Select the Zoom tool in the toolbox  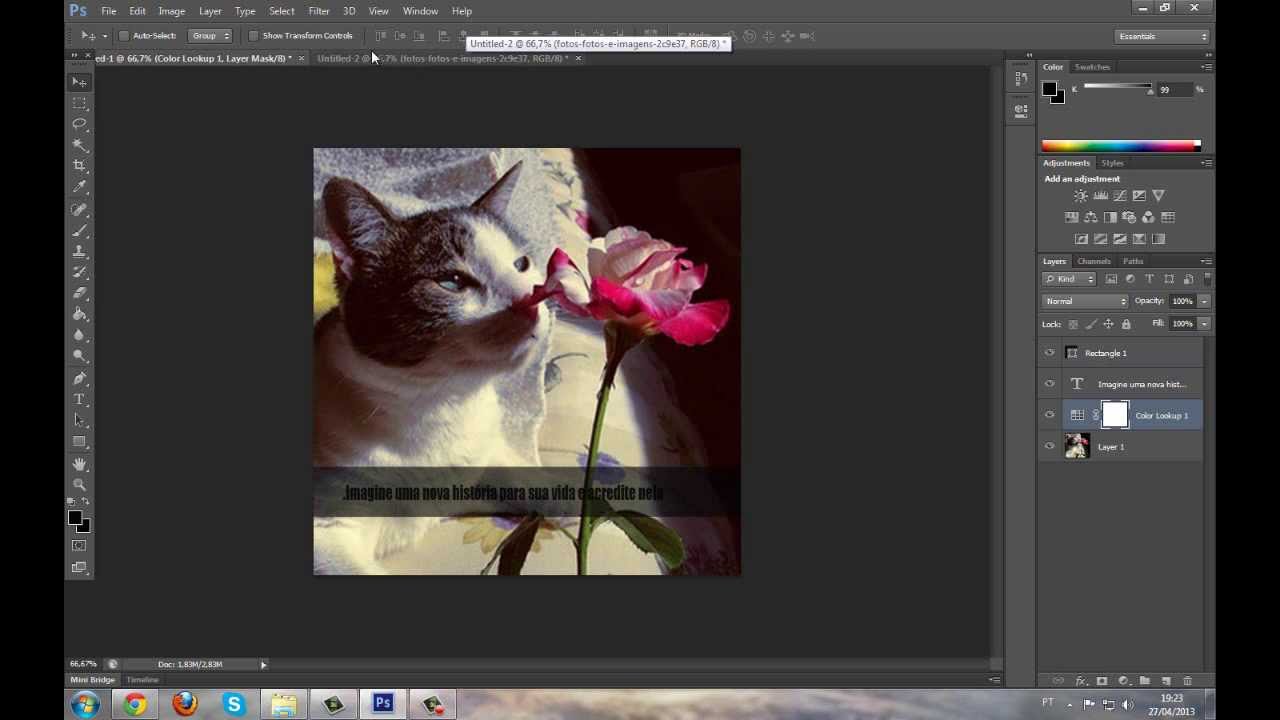(80, 485)
